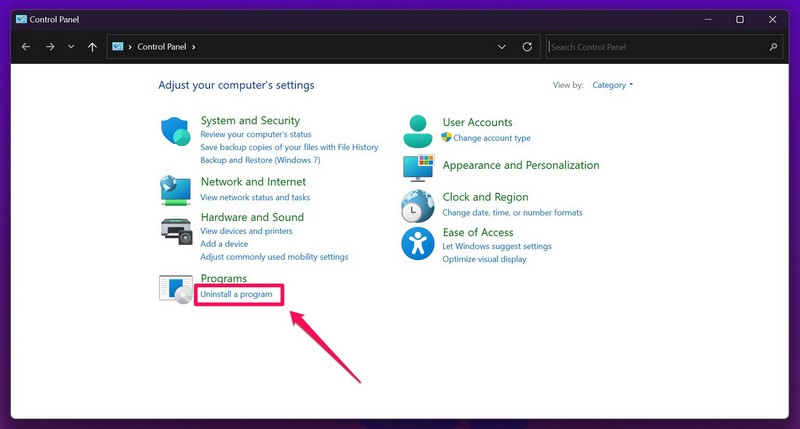Maximize the Control Panel window
Viewport: 800px width, 429px height.
(740, 19)
